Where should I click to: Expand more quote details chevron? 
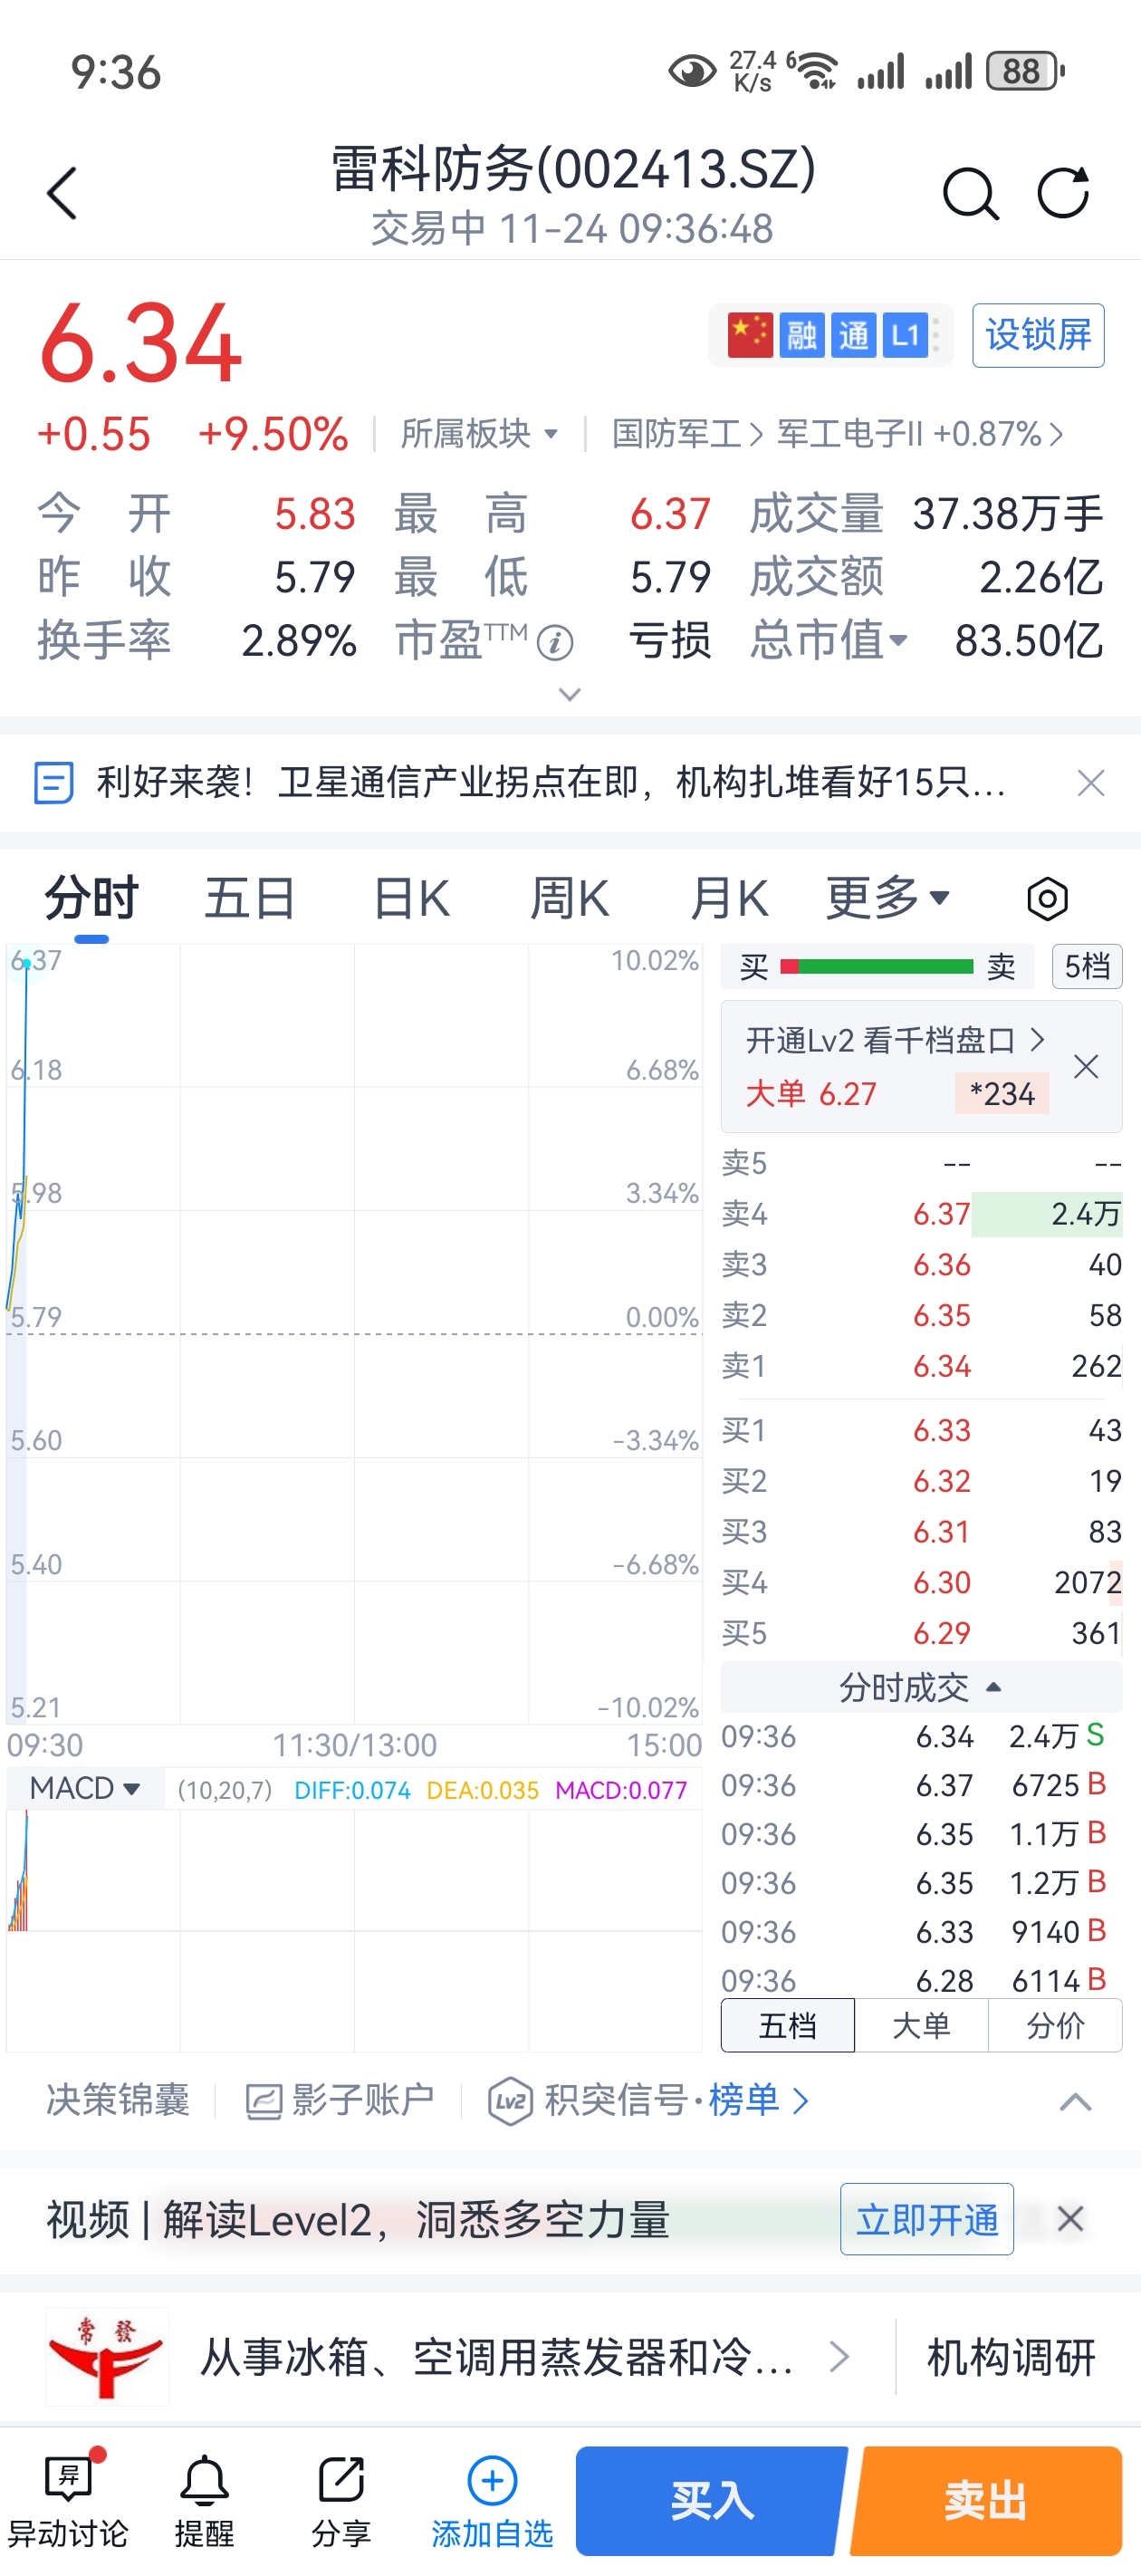tap(570, 694)
